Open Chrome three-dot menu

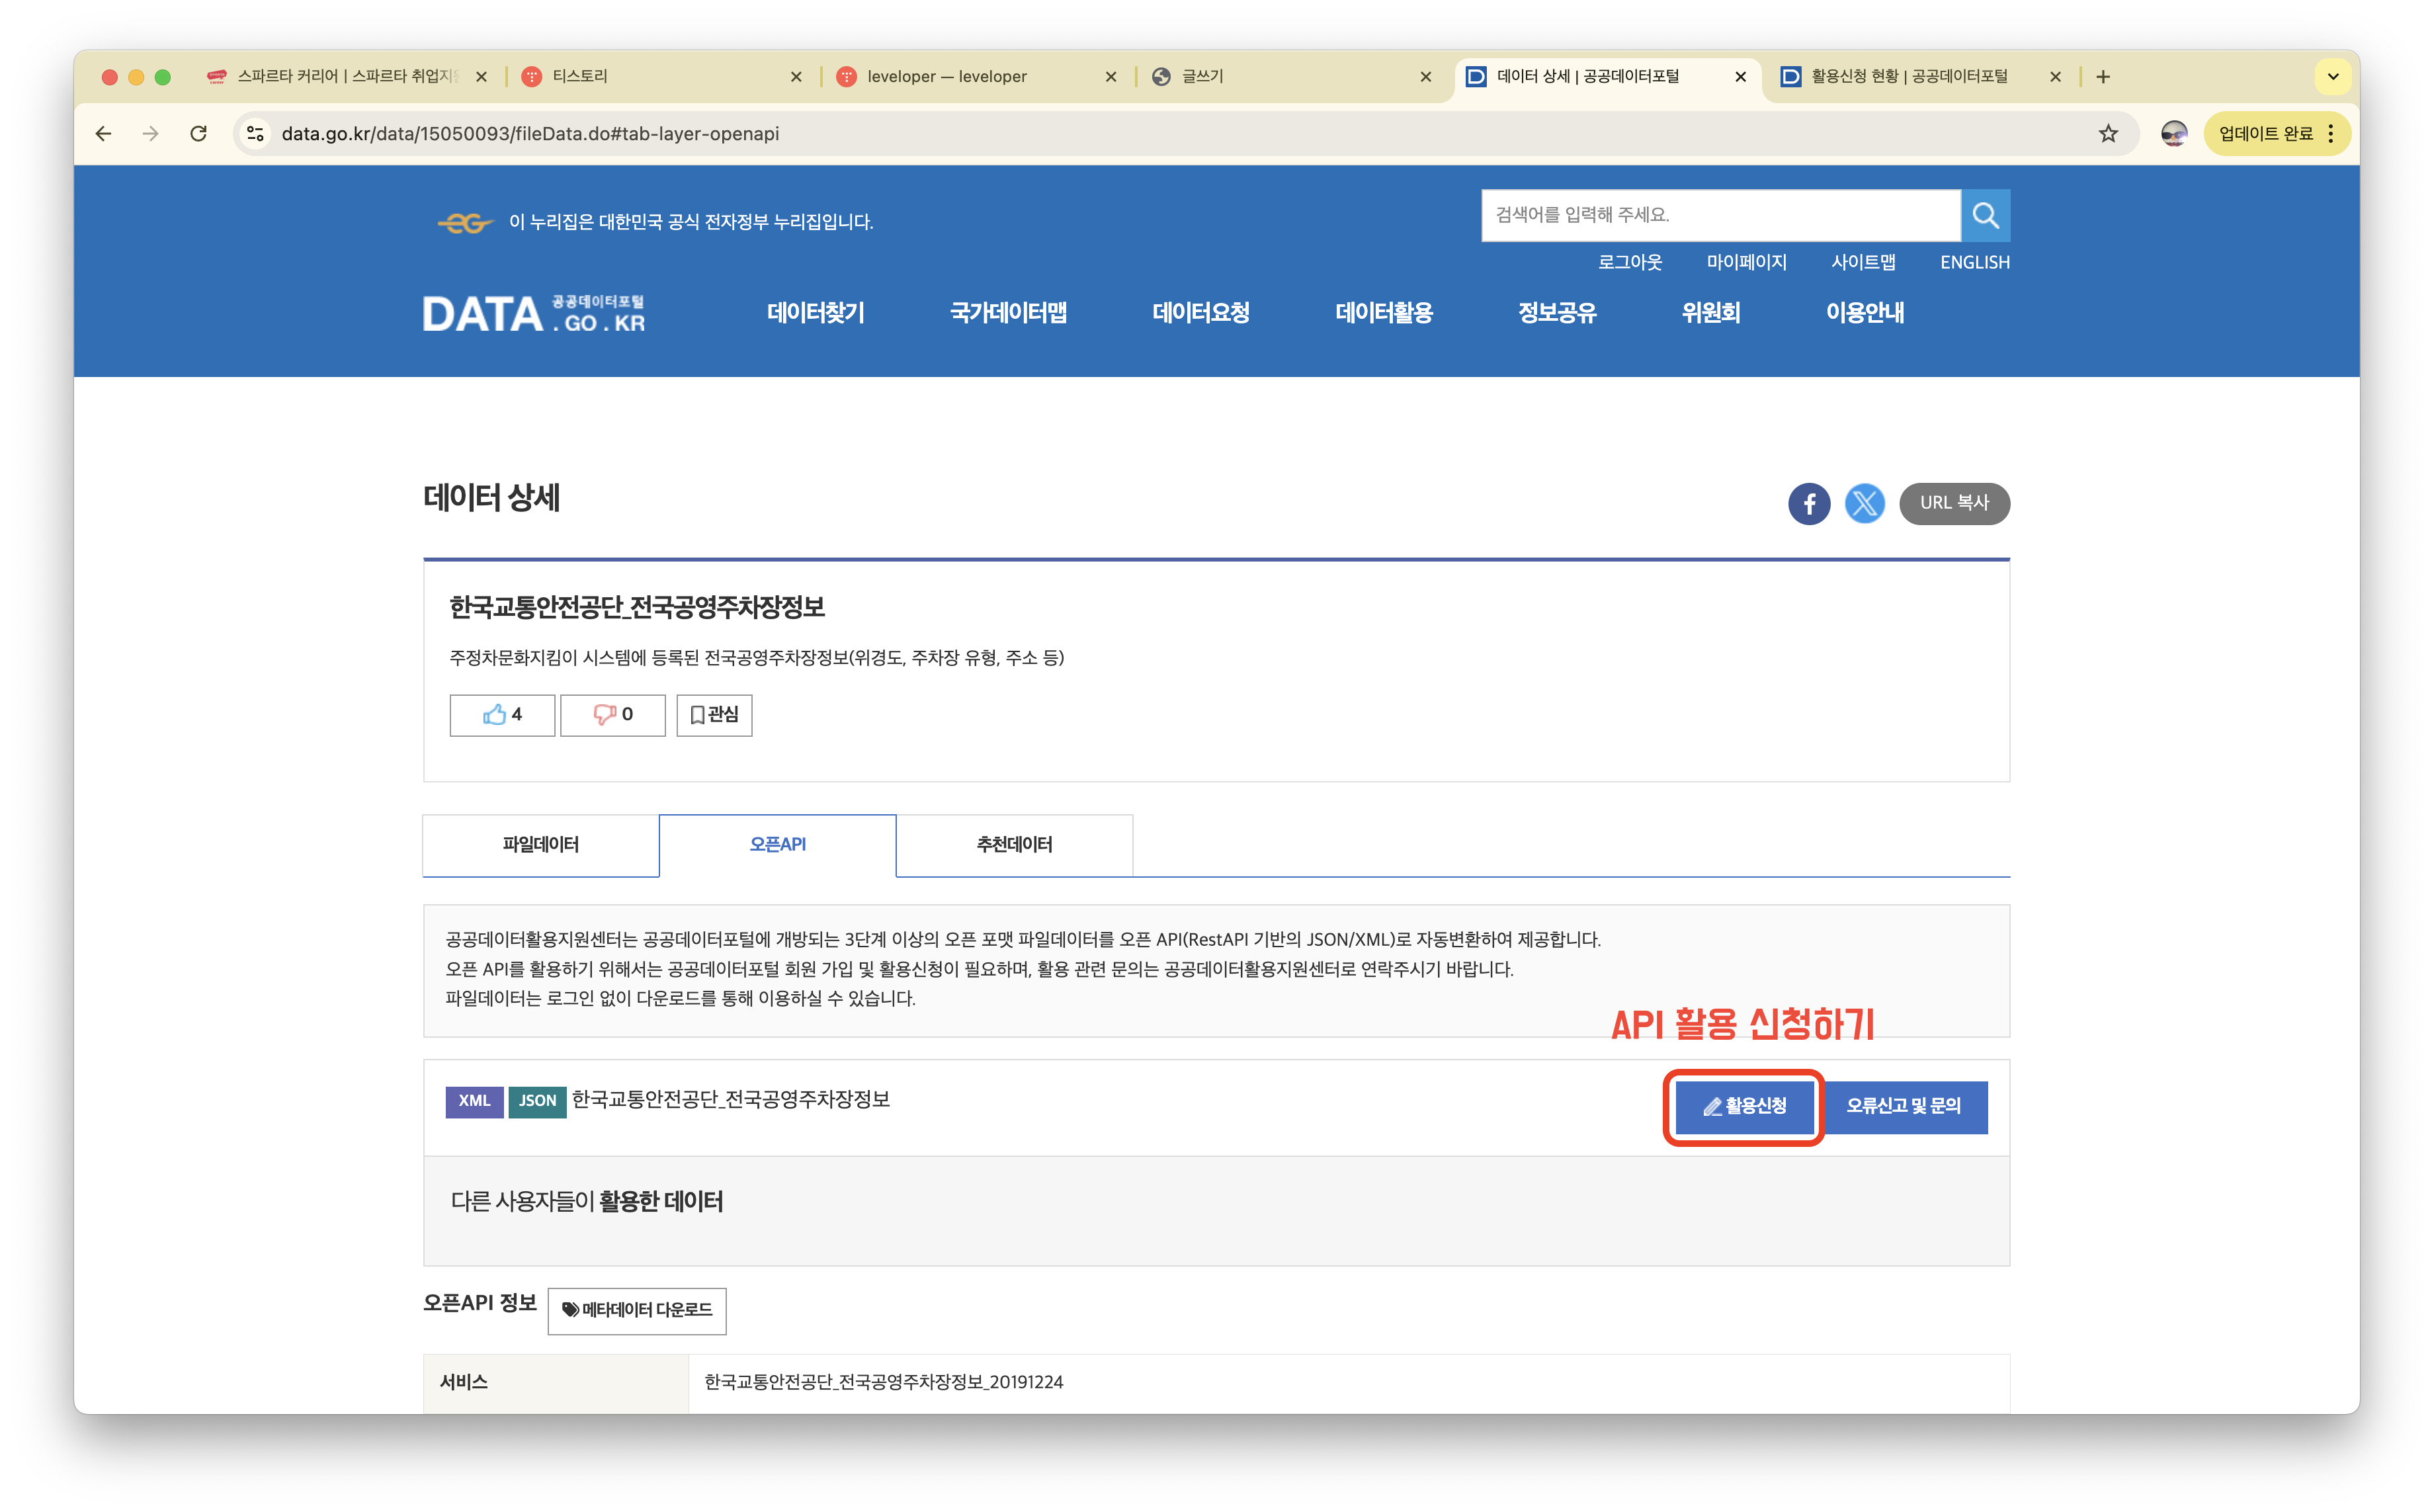point(2331,134)
